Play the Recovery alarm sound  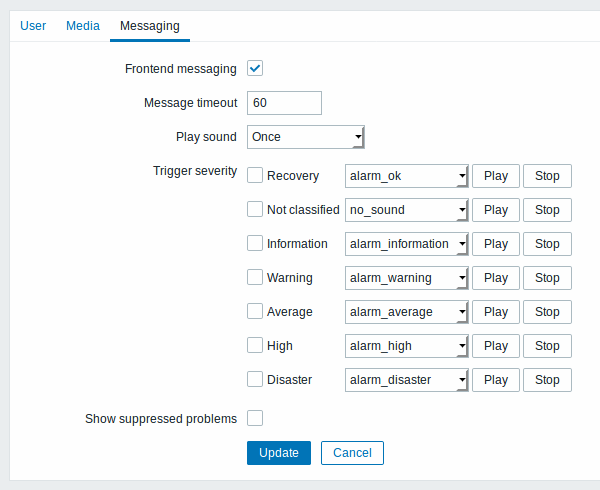(496, 176)
